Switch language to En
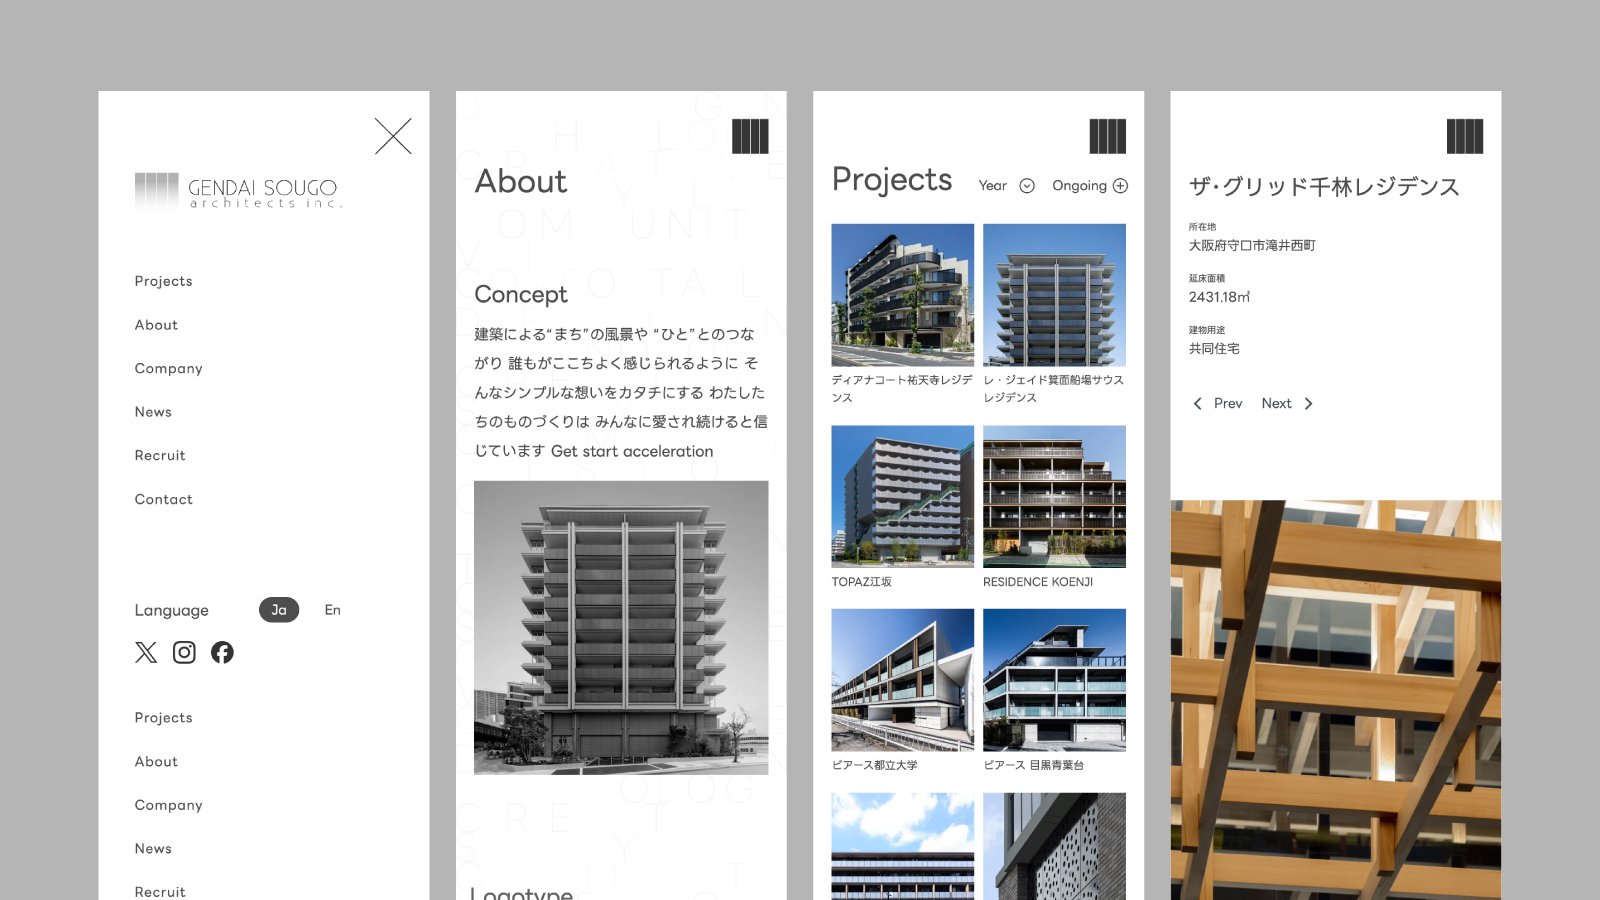This screenshot has width=1600, height=900. pyautogui.click(x=333, y=610)
